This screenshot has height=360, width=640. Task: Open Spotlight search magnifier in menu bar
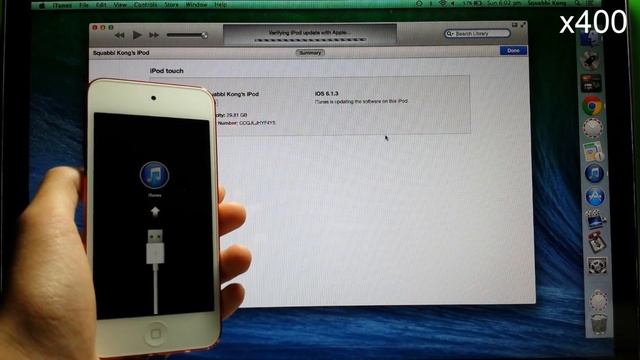click(578, 3)
